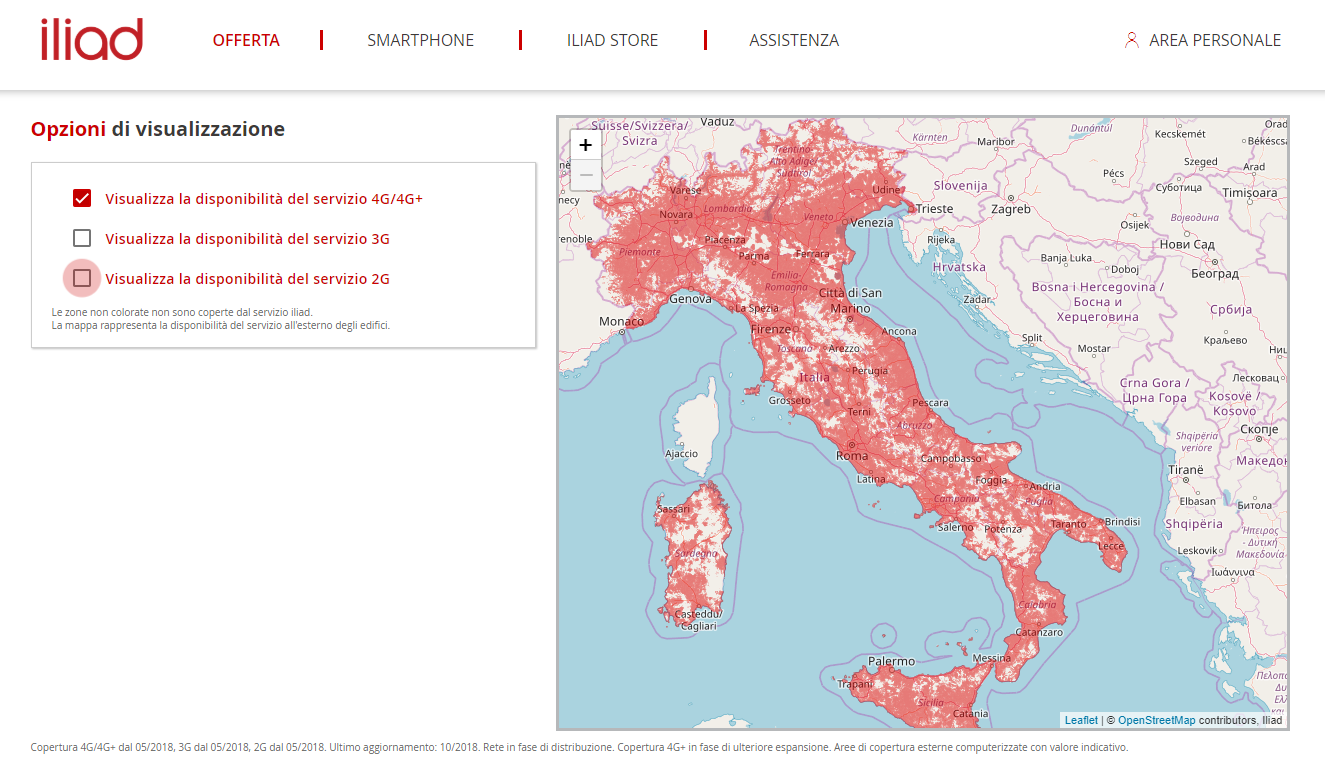This screenshot has width=1325, height=771.
Task: Zoom in the map with plus button
Action: coord(585,145)
